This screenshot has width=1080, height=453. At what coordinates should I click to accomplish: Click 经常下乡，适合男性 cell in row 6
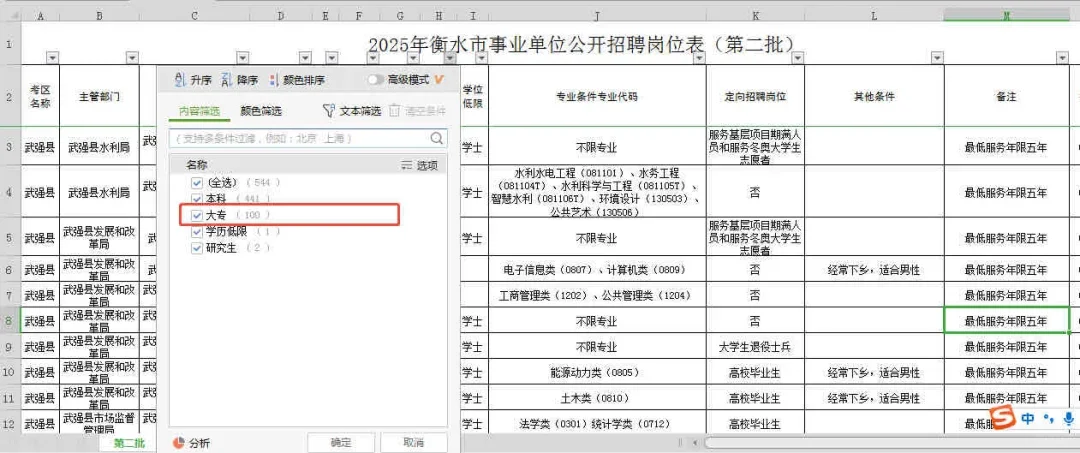874,269
